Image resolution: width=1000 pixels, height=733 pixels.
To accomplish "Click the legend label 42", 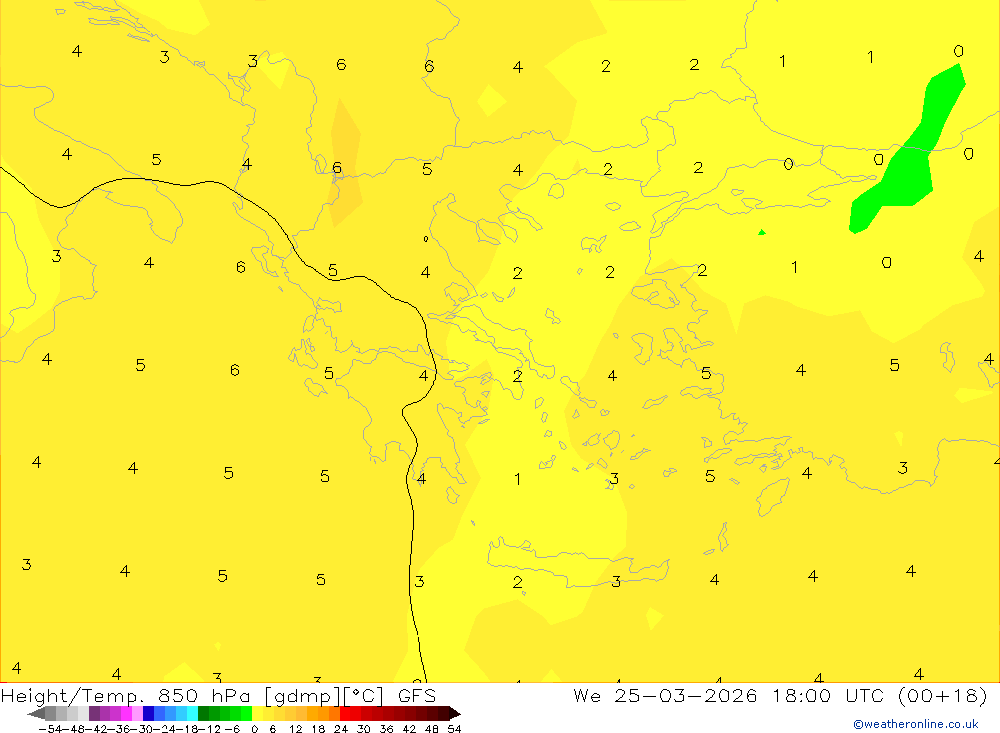I will 409,729.
